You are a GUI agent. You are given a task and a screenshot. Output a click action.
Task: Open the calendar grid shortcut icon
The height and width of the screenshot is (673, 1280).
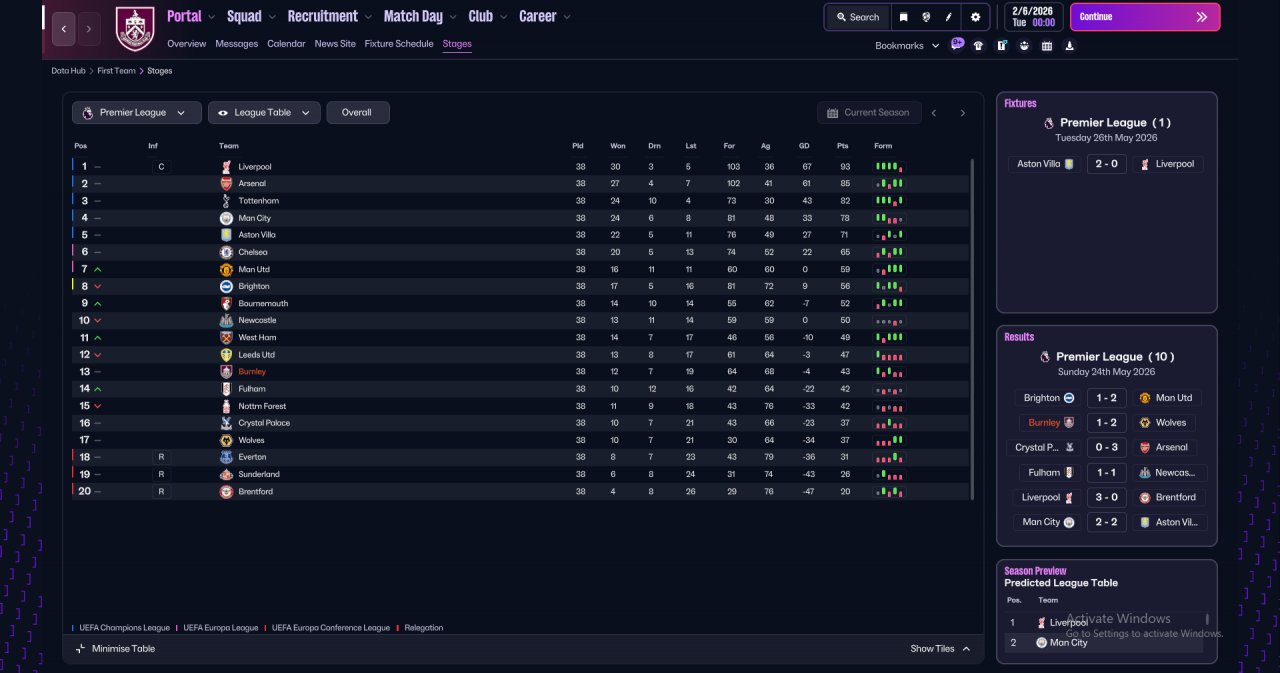[1047, 45]
